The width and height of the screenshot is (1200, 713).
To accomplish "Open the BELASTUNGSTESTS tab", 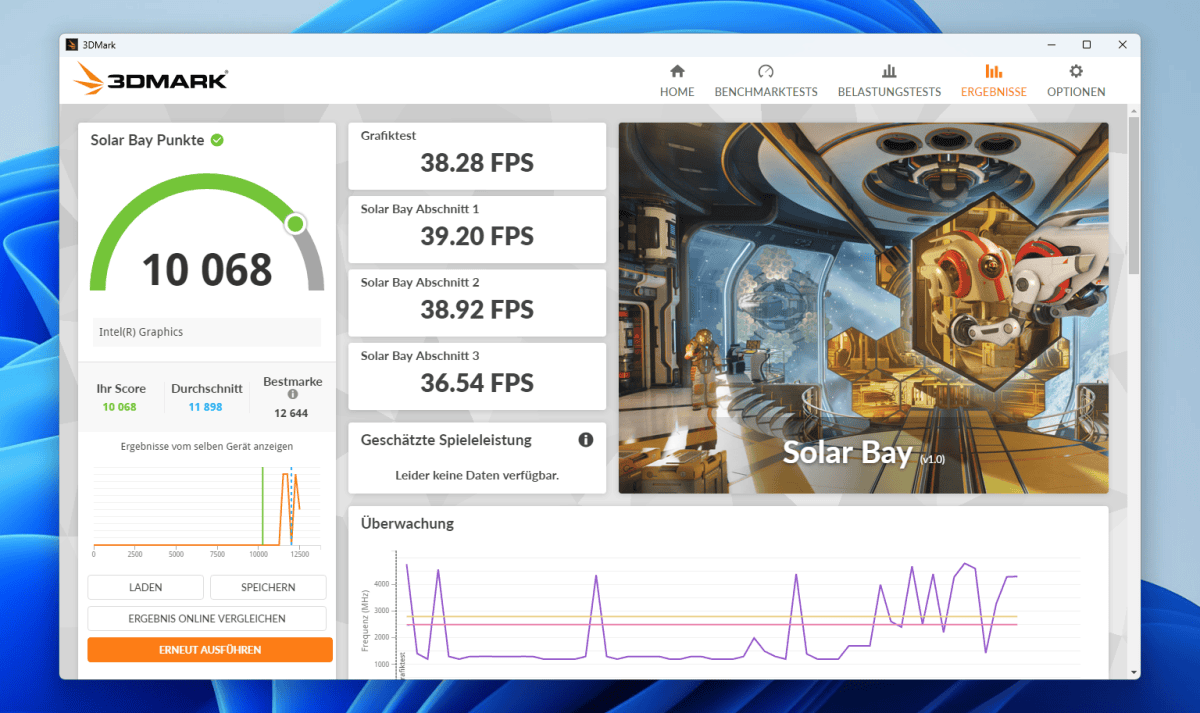I will coord(889,81).
